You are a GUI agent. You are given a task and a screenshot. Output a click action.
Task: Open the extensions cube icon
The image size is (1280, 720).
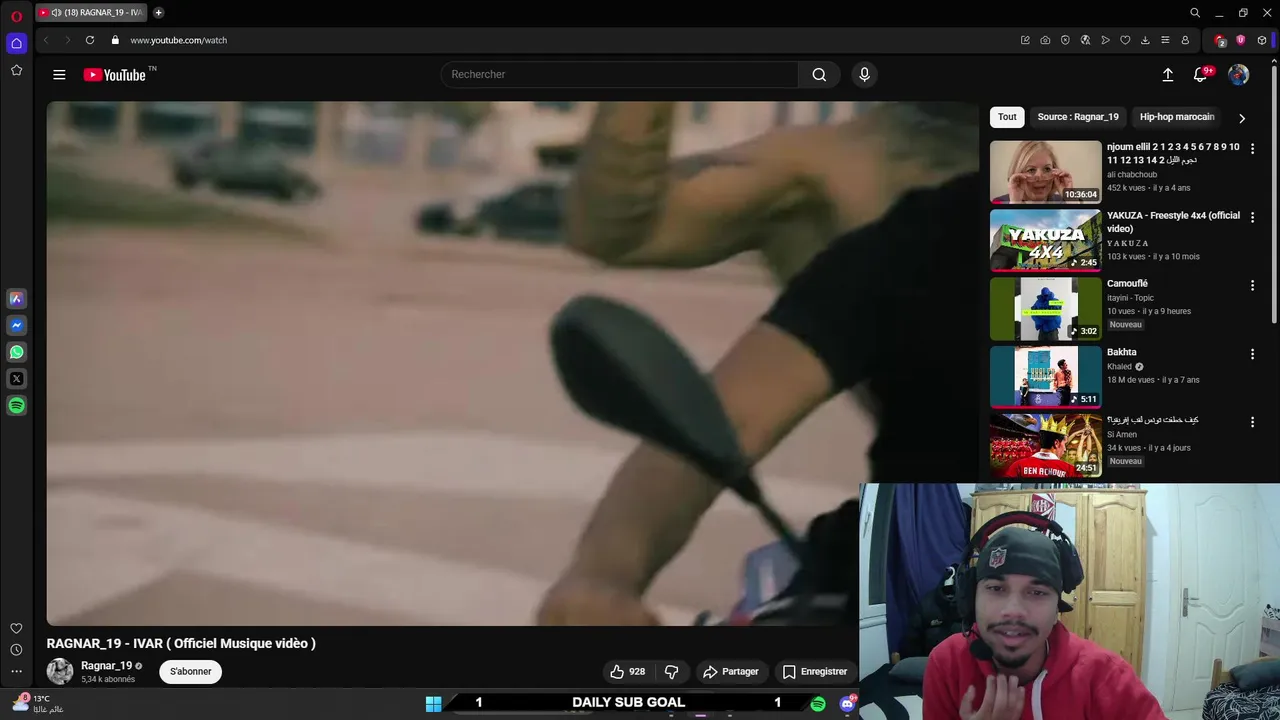point(1262,40)
